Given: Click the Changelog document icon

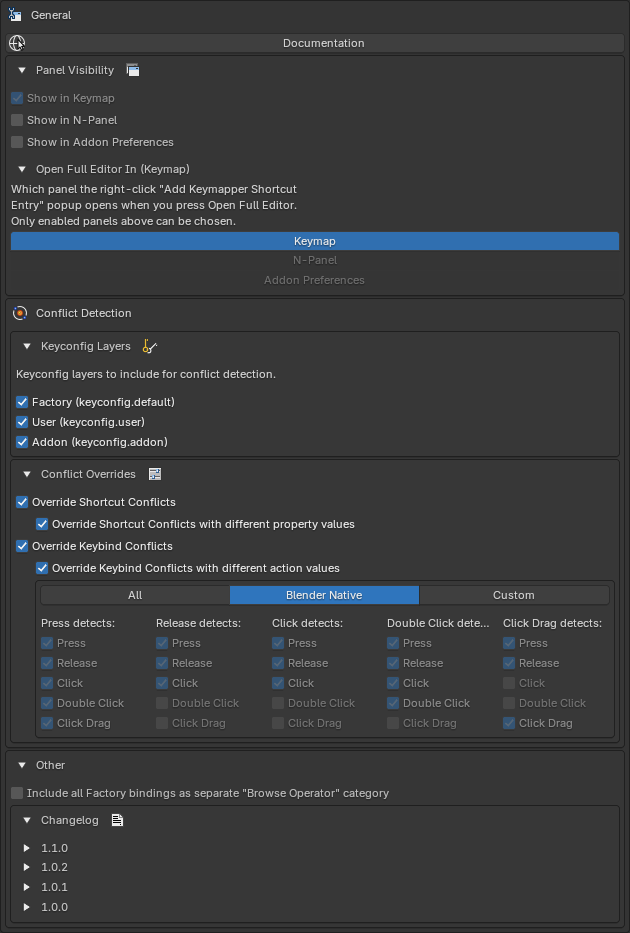Looking at the screenshot, I should click(x=117, y=821).
